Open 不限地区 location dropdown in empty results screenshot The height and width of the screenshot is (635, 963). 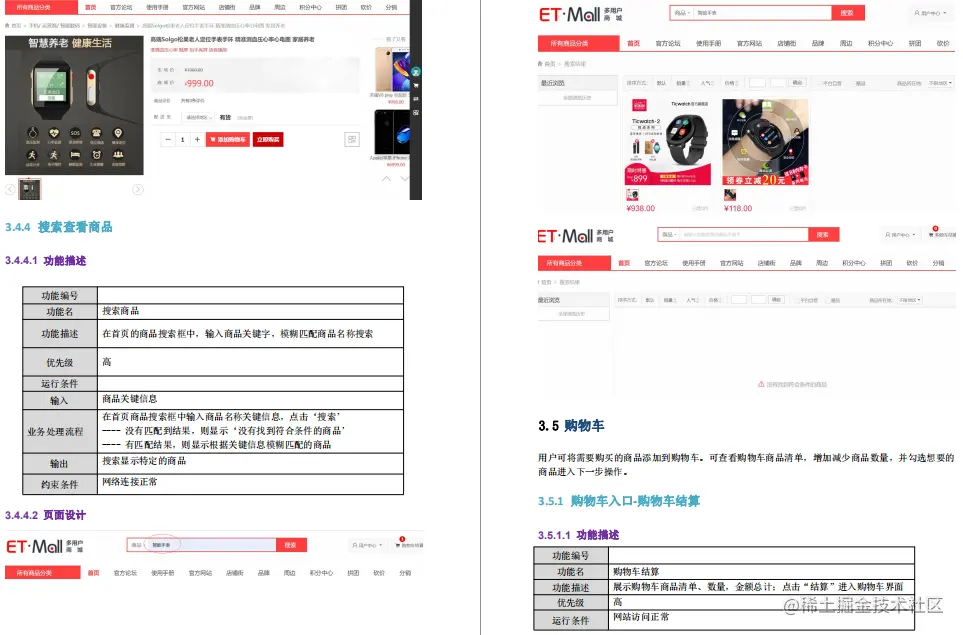click(910, 300)
